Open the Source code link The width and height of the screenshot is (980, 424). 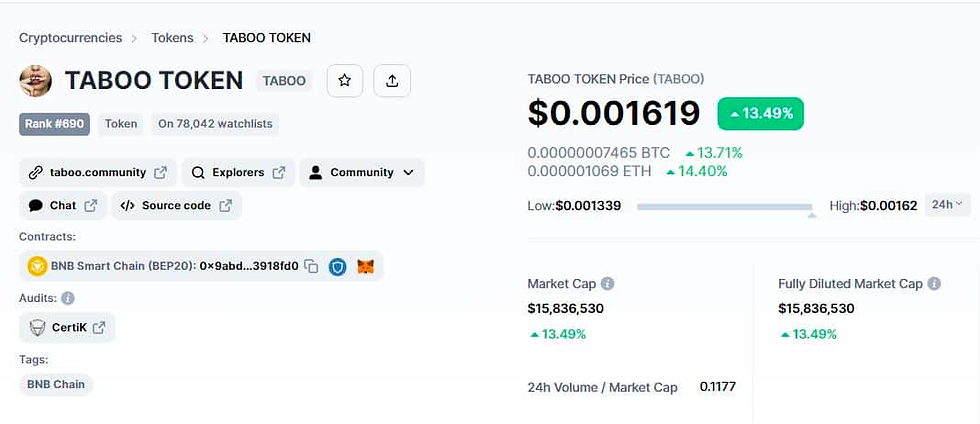[177, 206]
